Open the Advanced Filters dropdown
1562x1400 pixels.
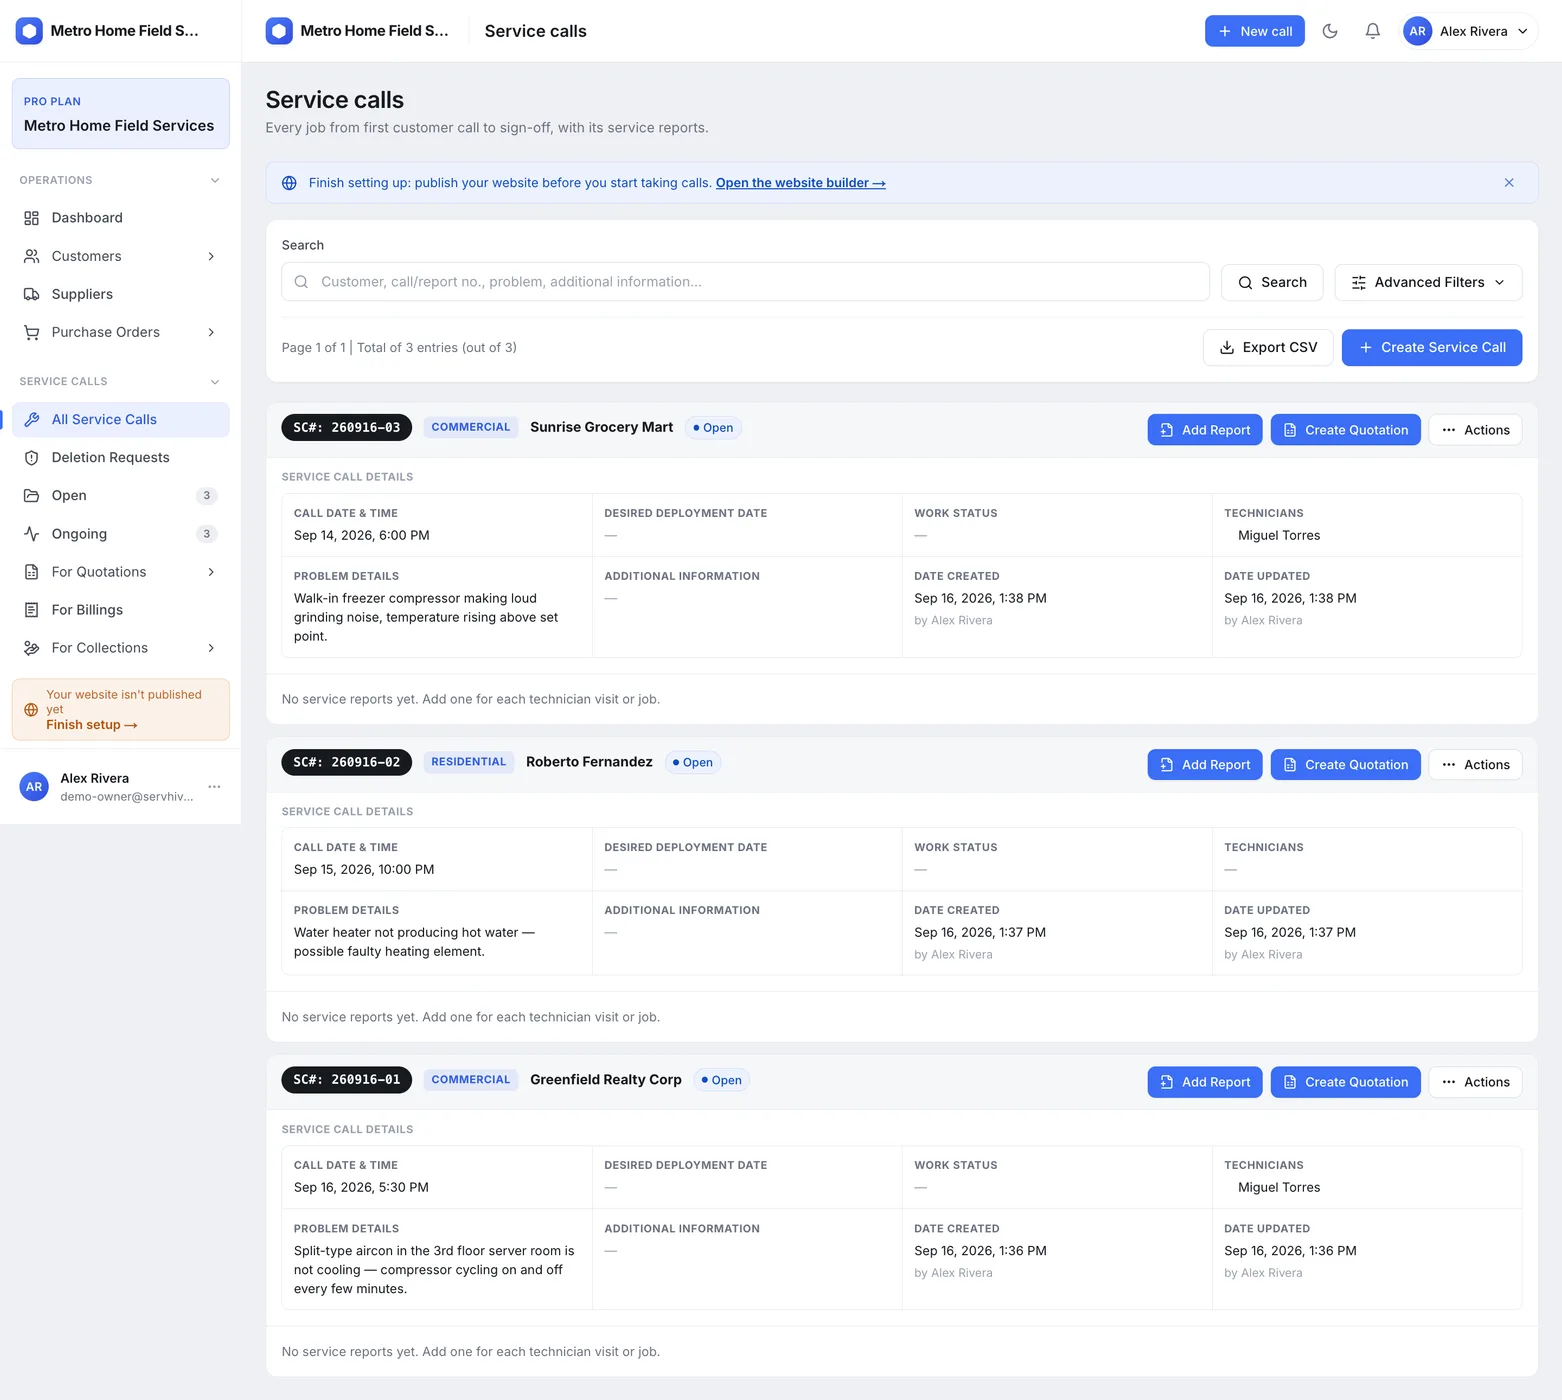pyautogui.click(x=1428, y=282)
